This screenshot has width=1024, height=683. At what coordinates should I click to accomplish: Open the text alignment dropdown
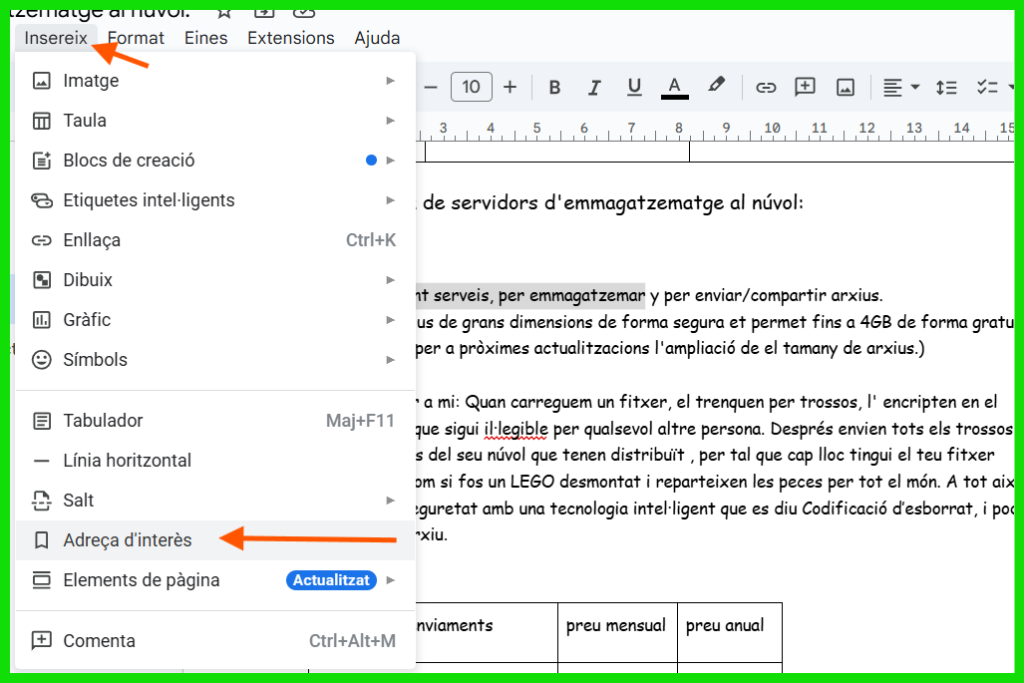pyautogui.click(x=901, y=87)
